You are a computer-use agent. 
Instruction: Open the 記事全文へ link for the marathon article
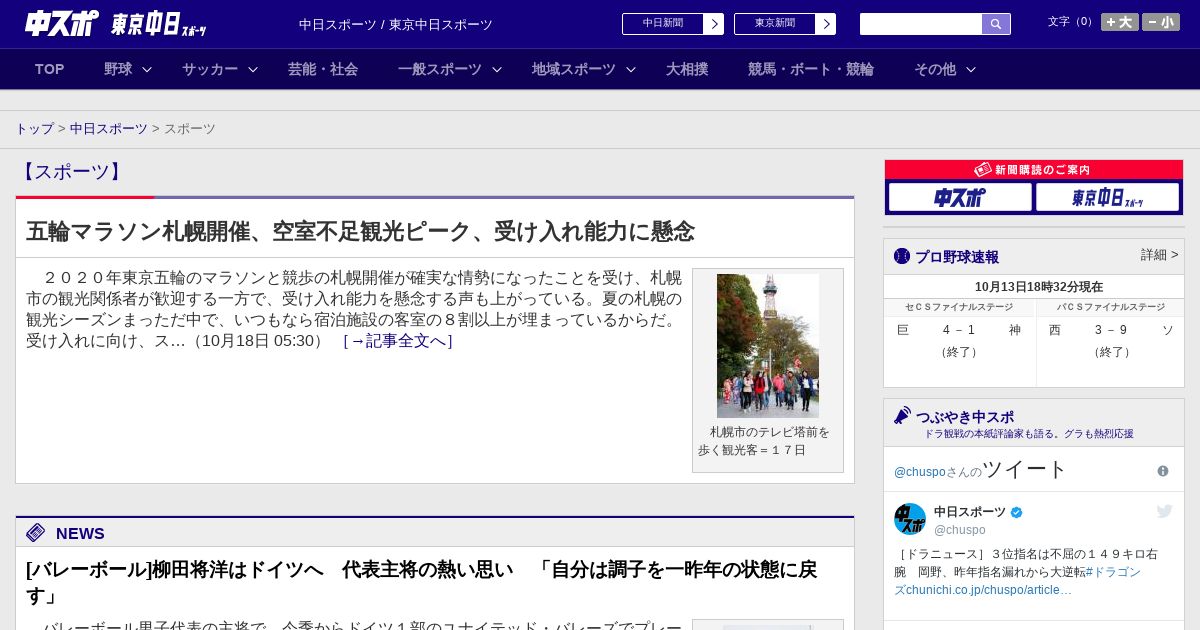coord(398,341)
